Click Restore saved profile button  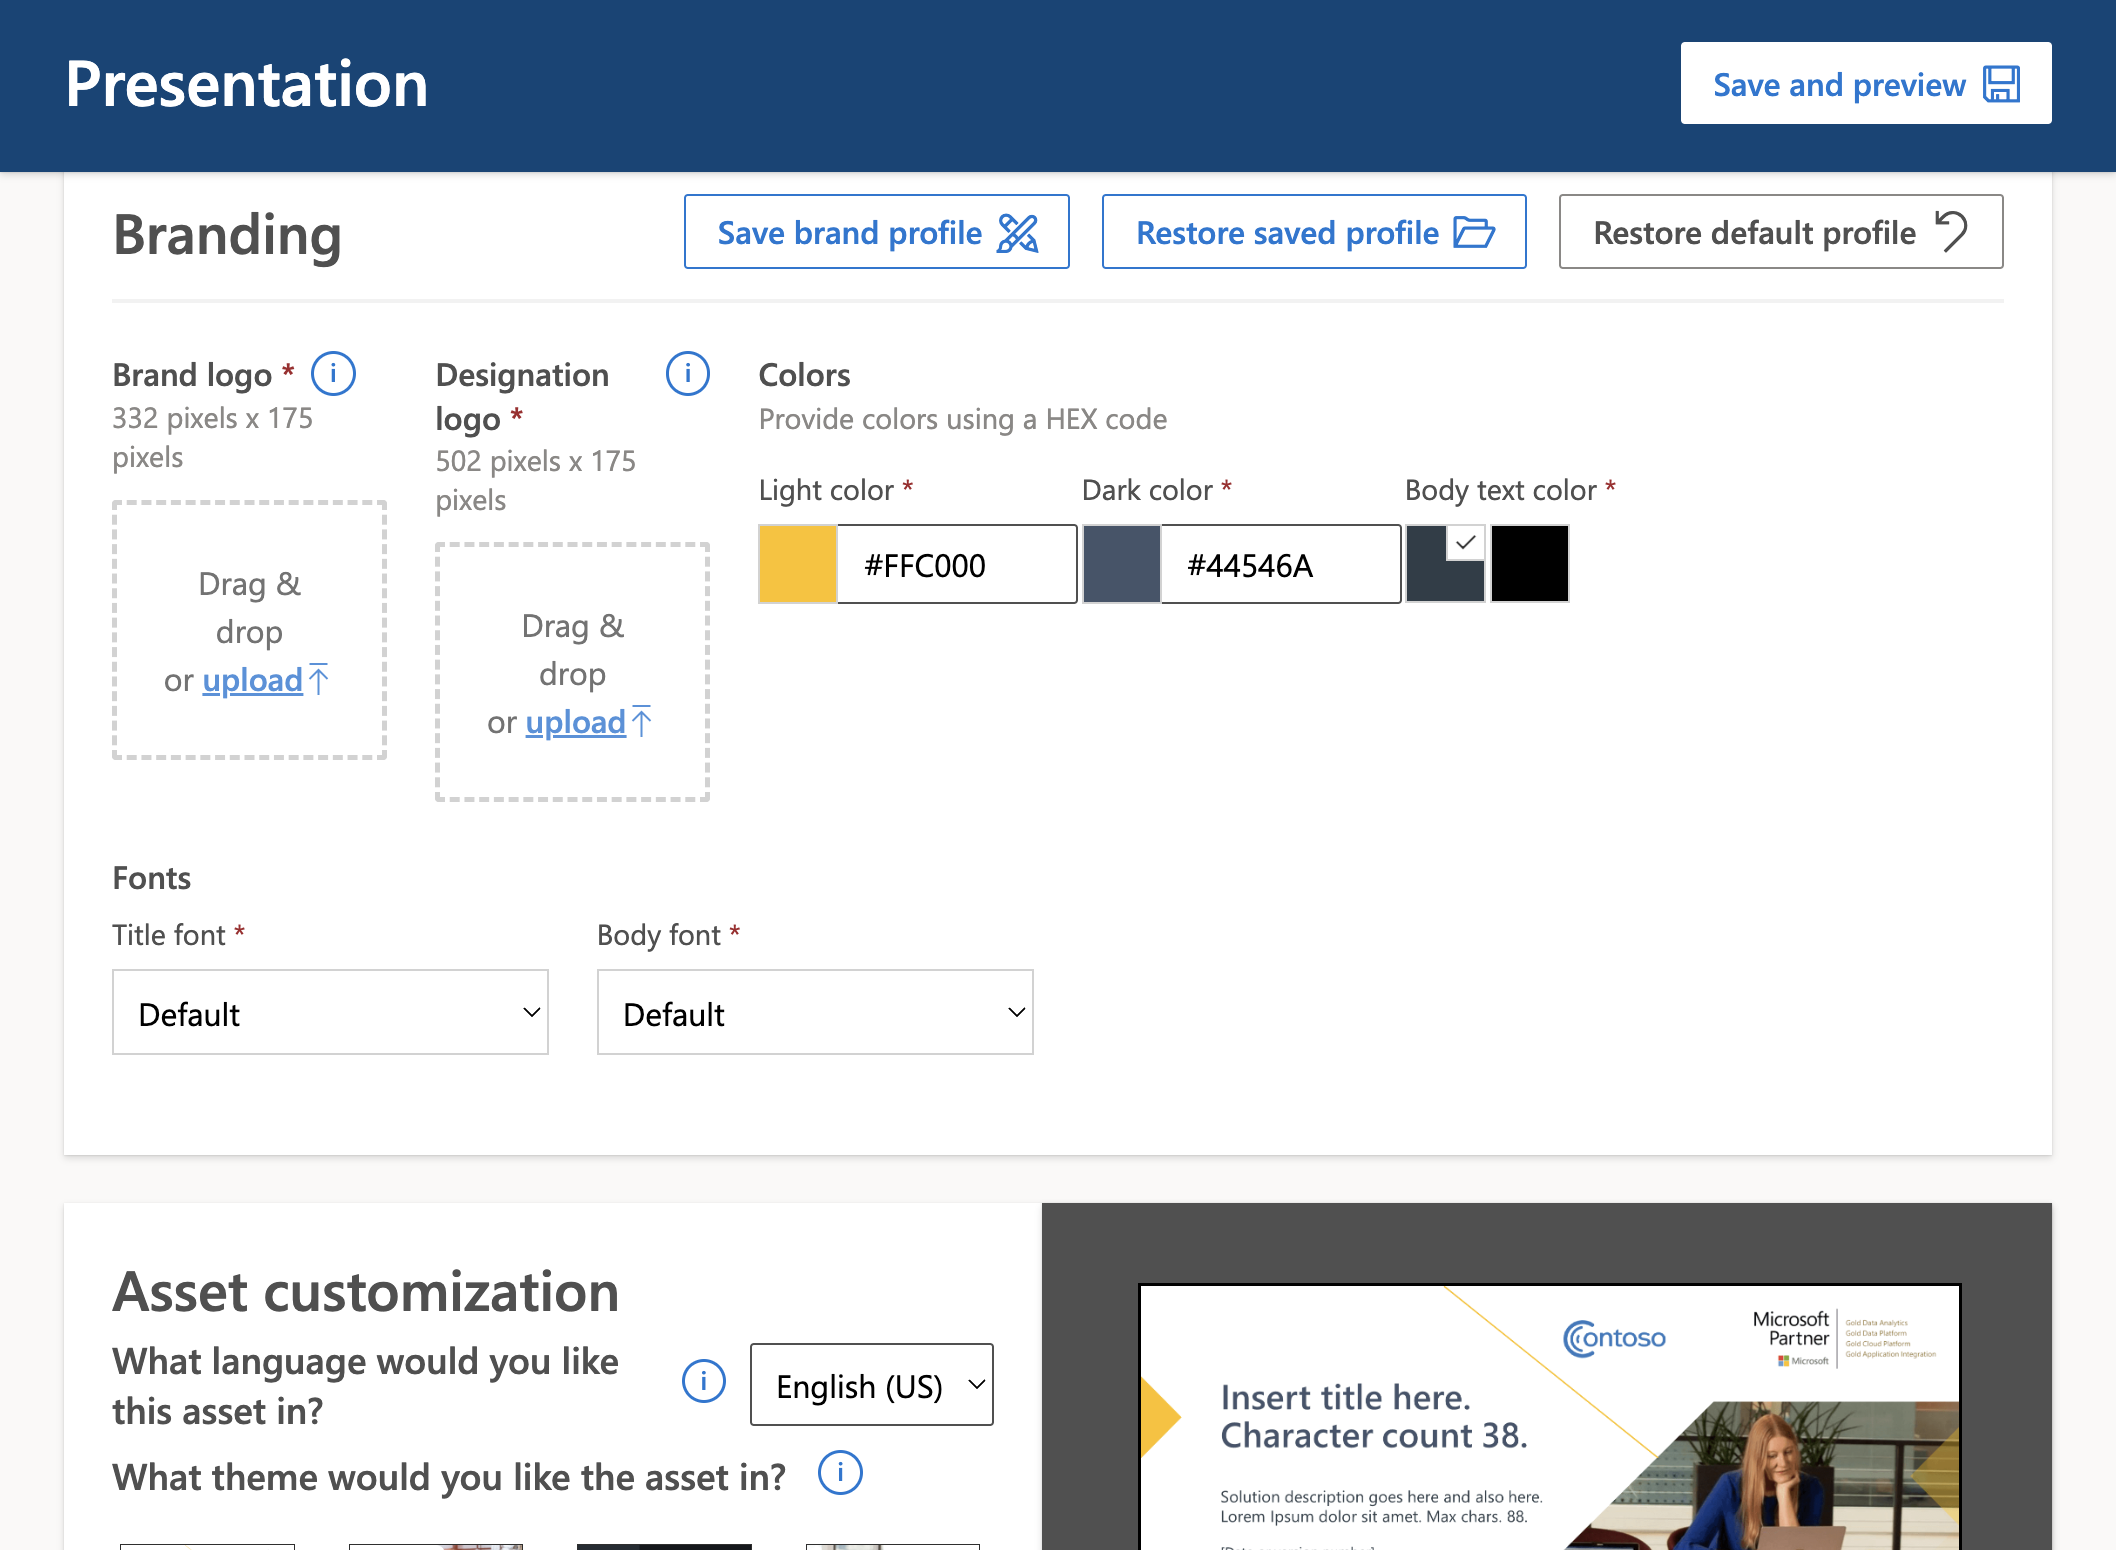click(1313, 232)
